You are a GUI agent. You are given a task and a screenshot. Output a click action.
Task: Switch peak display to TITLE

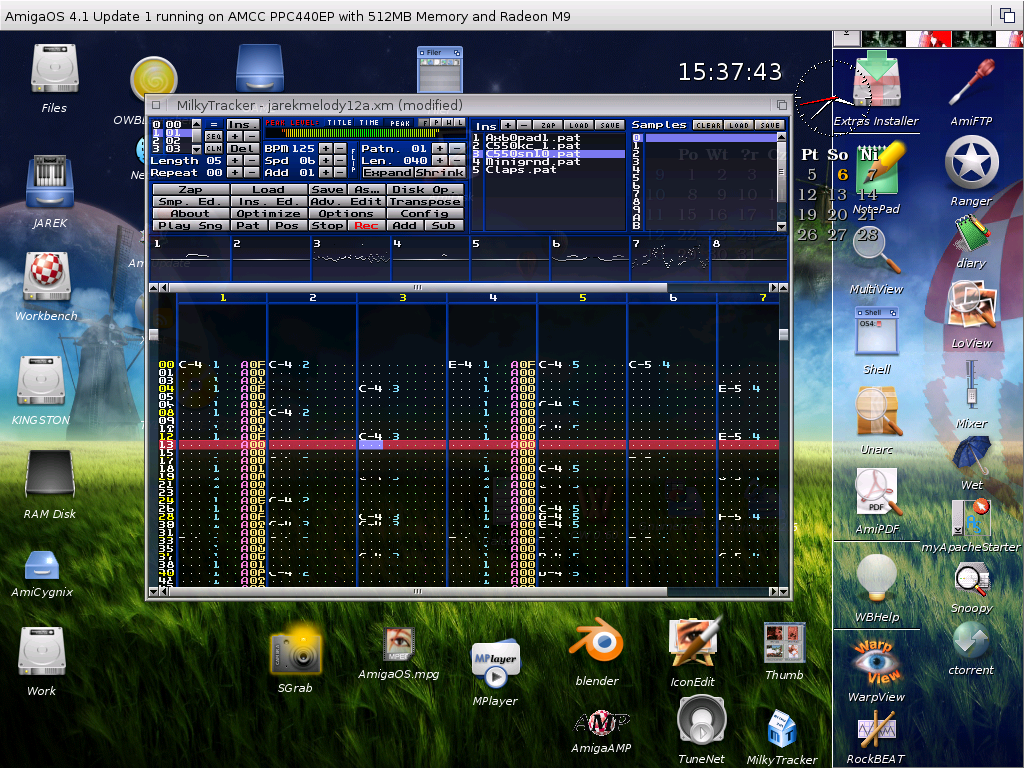pos(340,123)
